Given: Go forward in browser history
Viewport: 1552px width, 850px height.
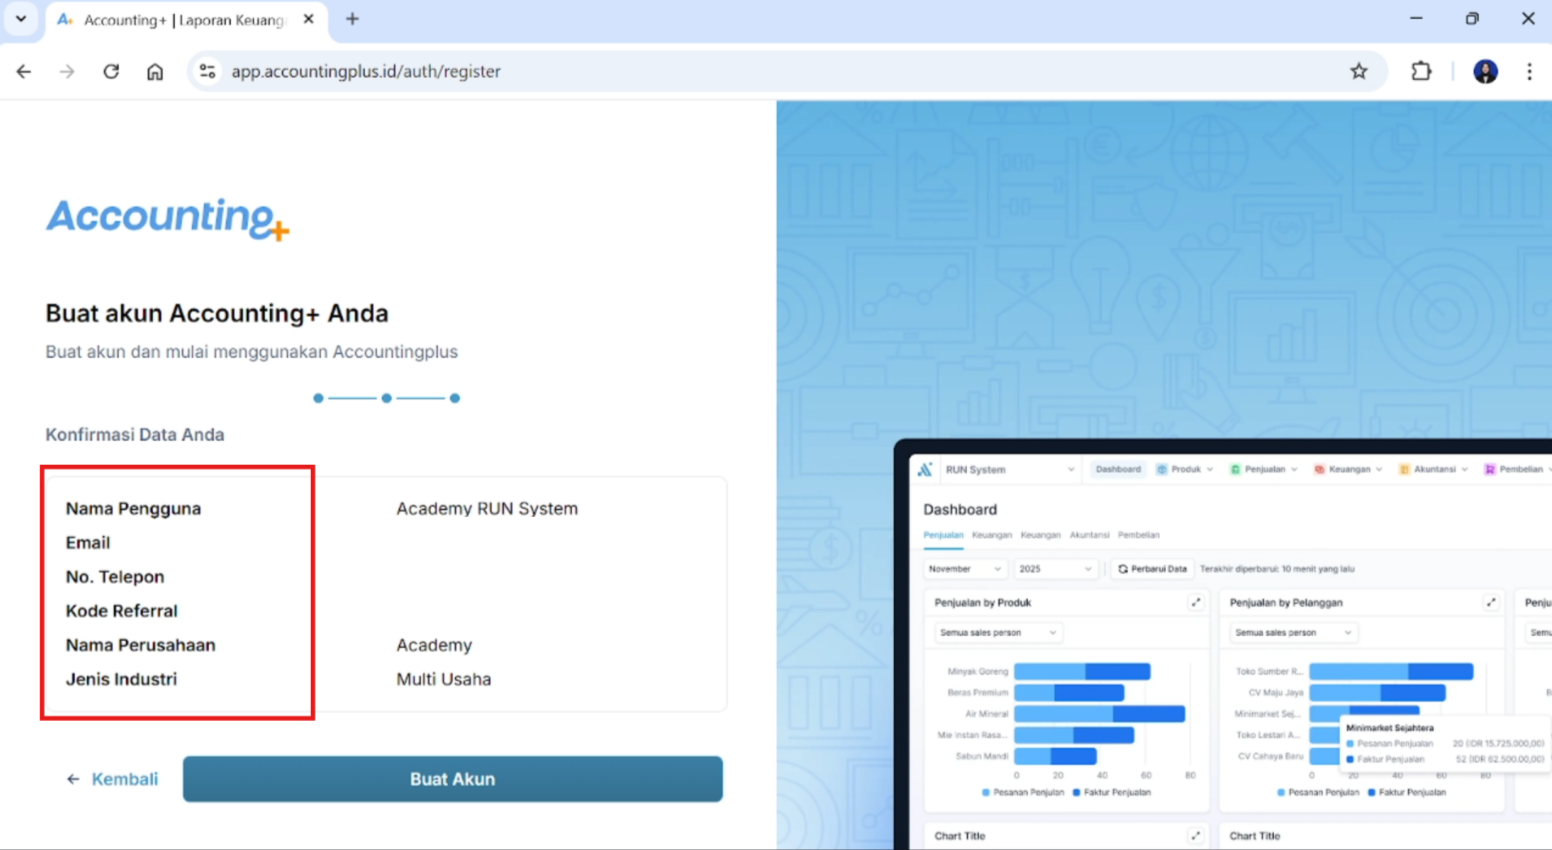Looking at the screenshot, I should click(67, 71).
